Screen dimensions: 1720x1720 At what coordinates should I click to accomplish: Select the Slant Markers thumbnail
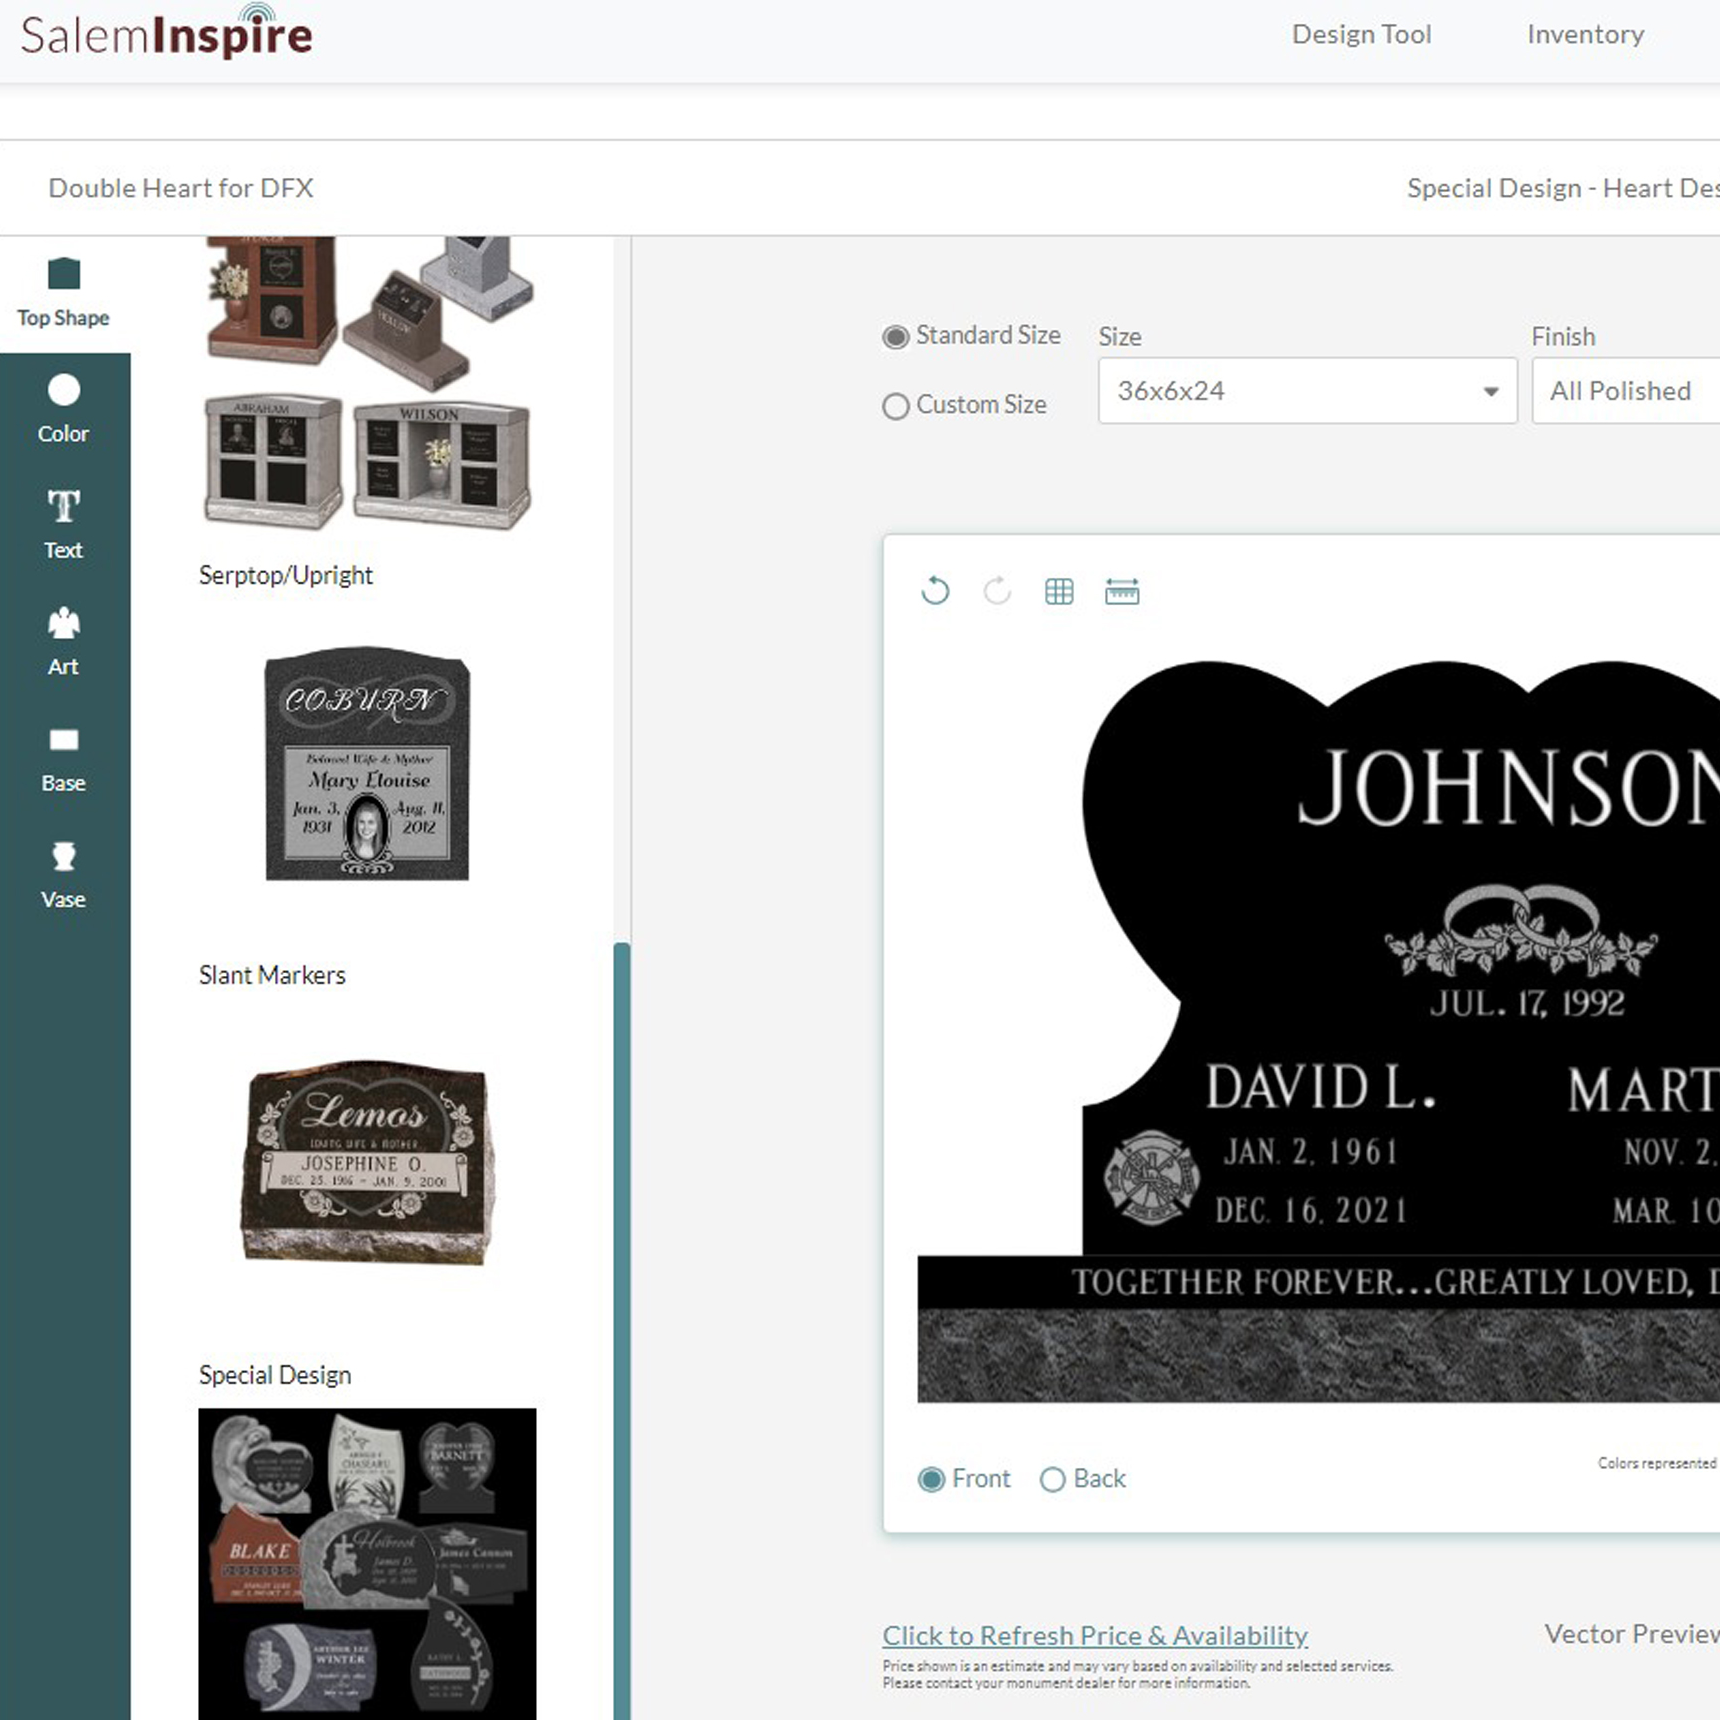pyautogui.click(x=367, y=1160)
